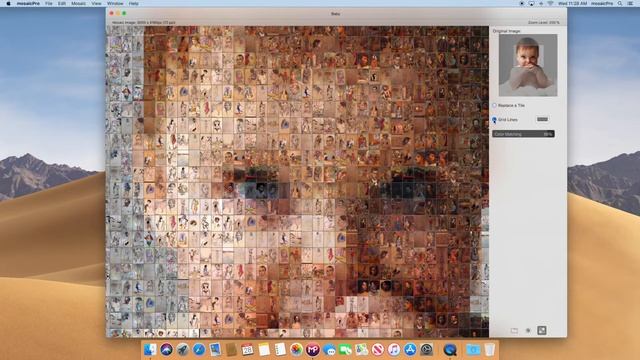Zoom the Baby window with green button

point(124,13)
